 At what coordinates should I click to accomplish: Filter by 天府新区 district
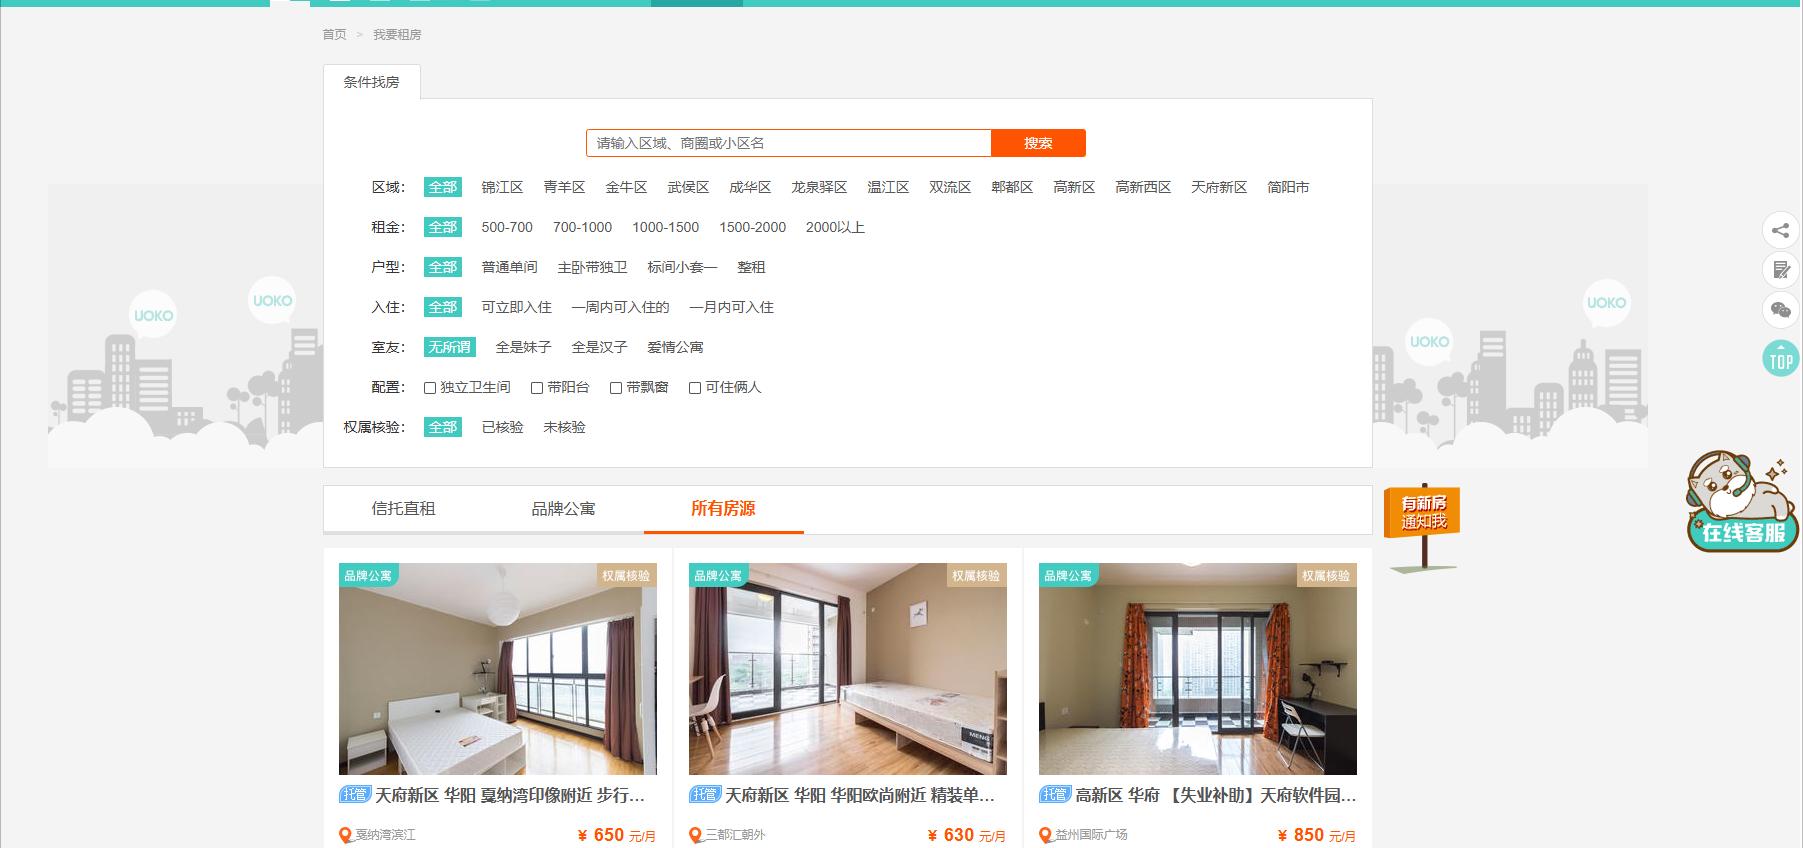coord(1219,187)
